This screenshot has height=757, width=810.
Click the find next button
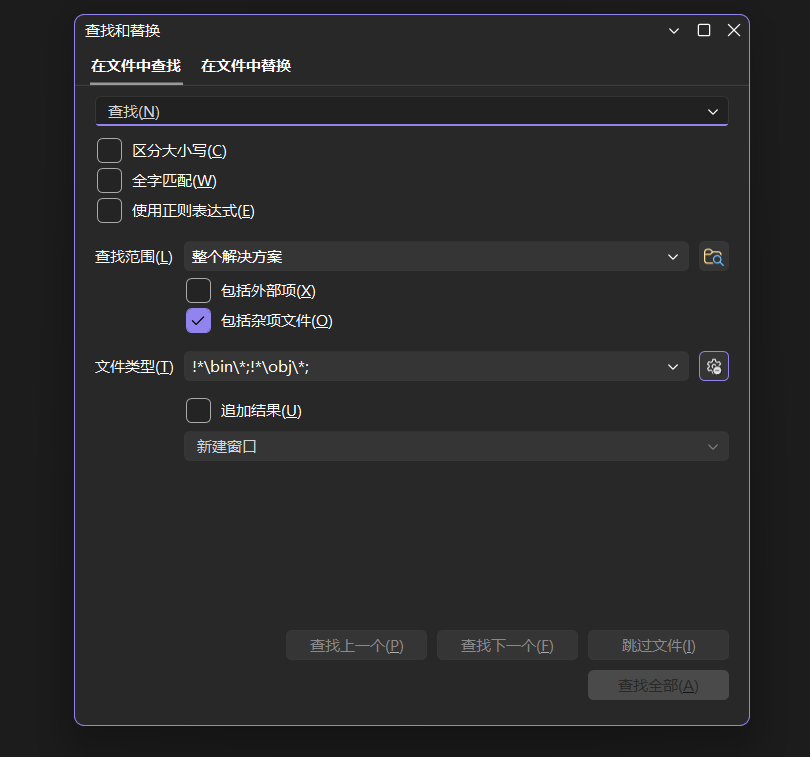tap(507, 645)
